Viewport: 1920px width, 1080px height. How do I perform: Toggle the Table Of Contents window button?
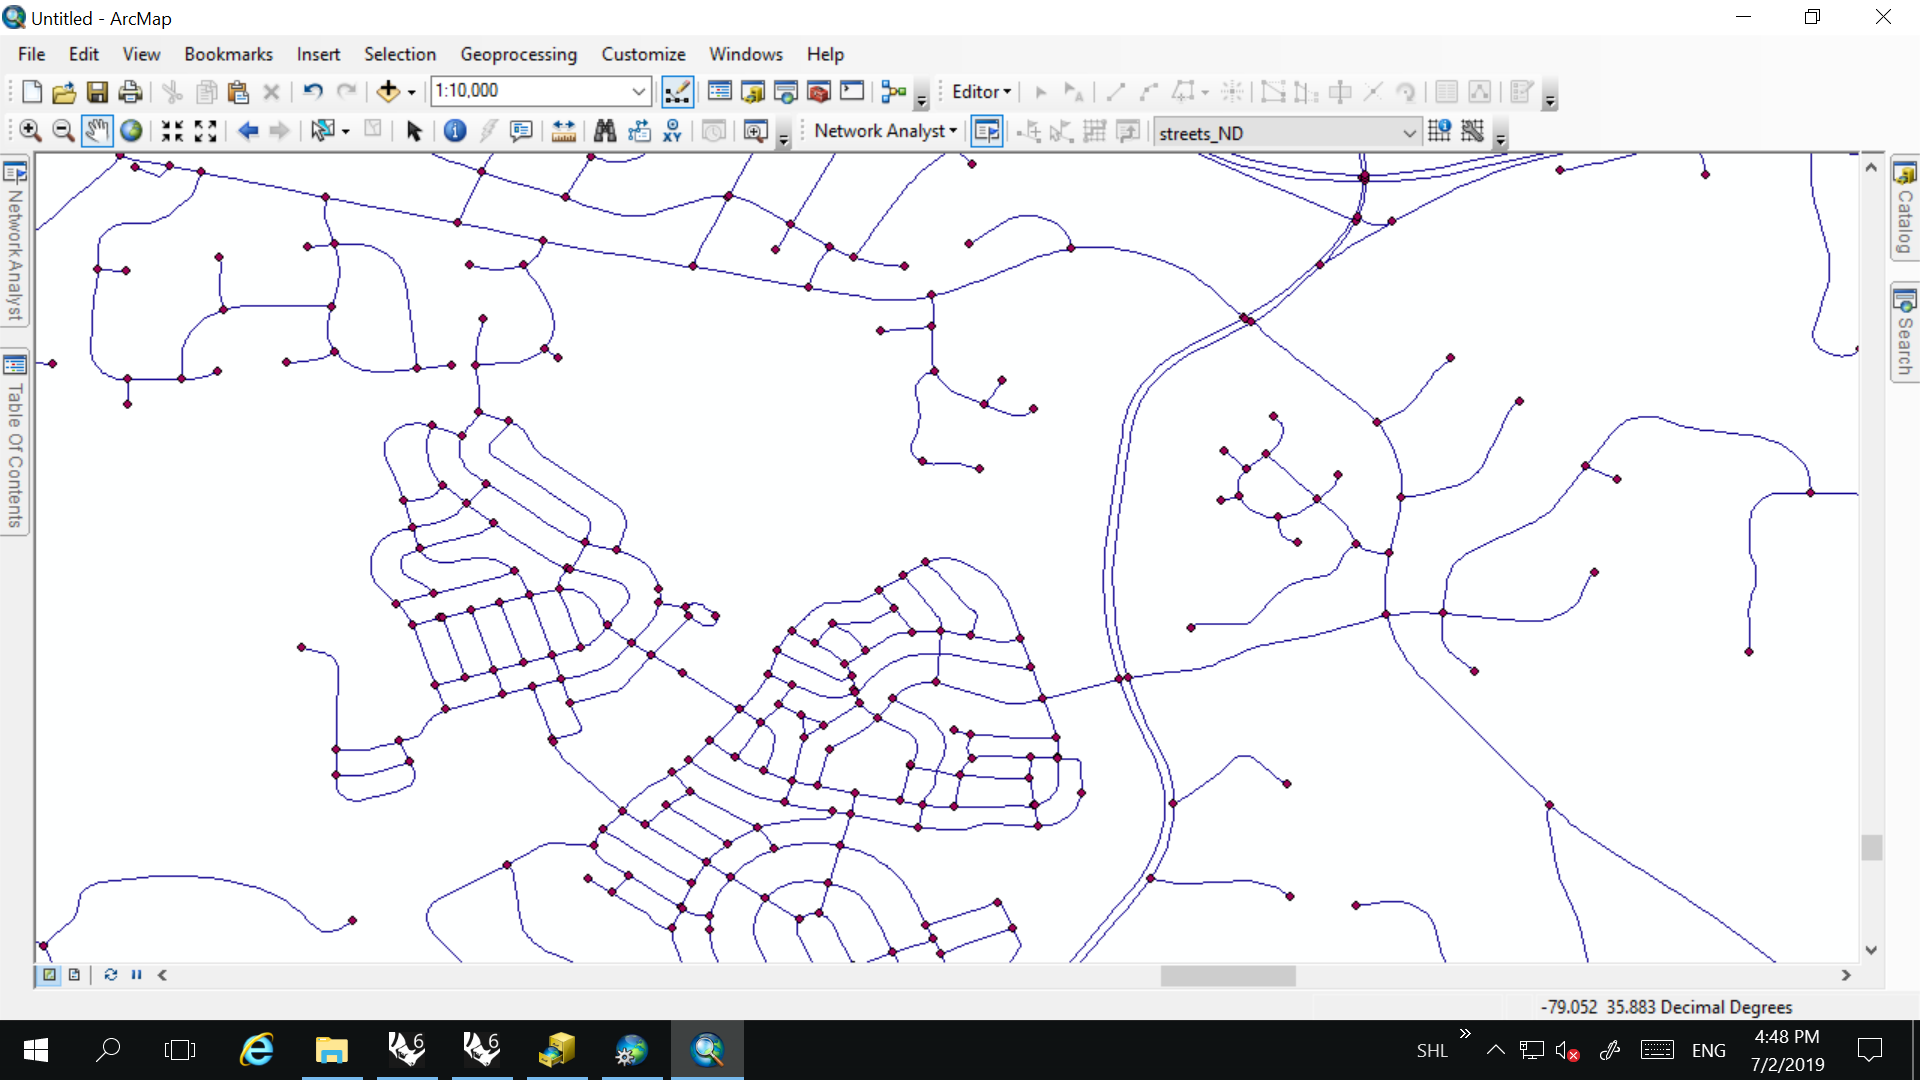(720, 92)
